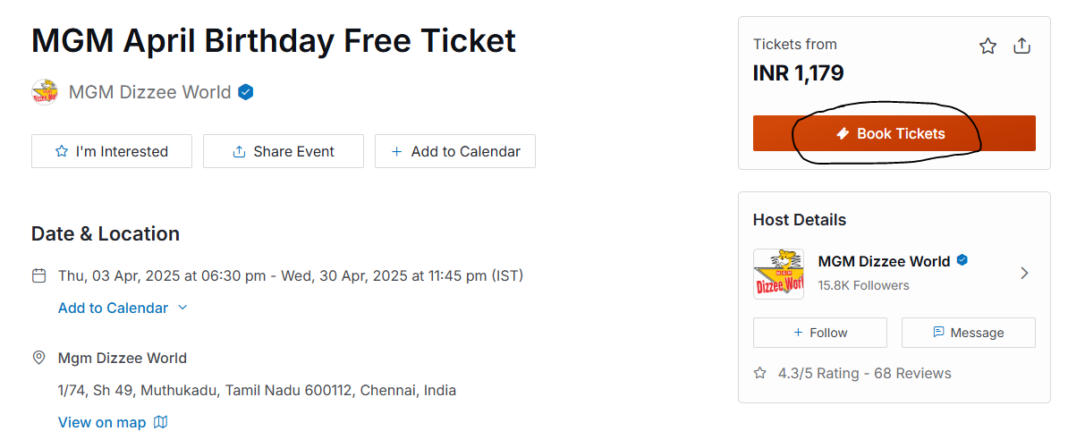Click the calendar icon beside event date
This screenshot has height=448, width=1068.
point(39,275)
